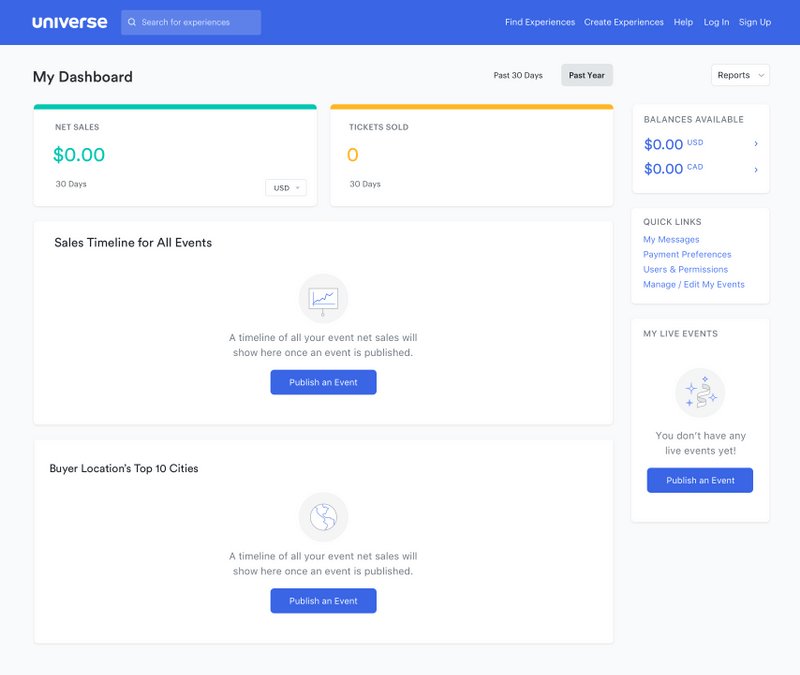Click the universe logo in the header
The image size is (800, 675).
coord(69,21)
